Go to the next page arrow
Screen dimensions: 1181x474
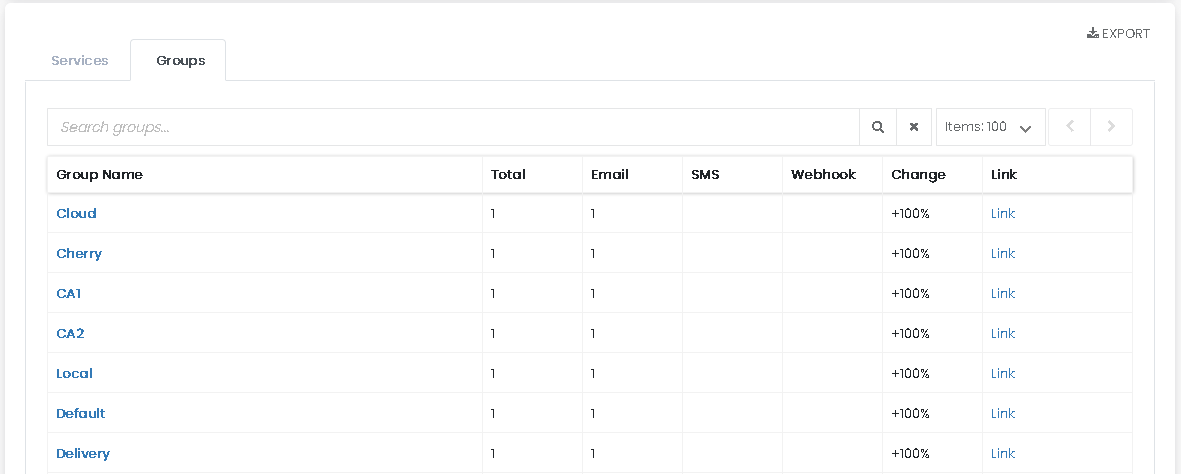1111,127
